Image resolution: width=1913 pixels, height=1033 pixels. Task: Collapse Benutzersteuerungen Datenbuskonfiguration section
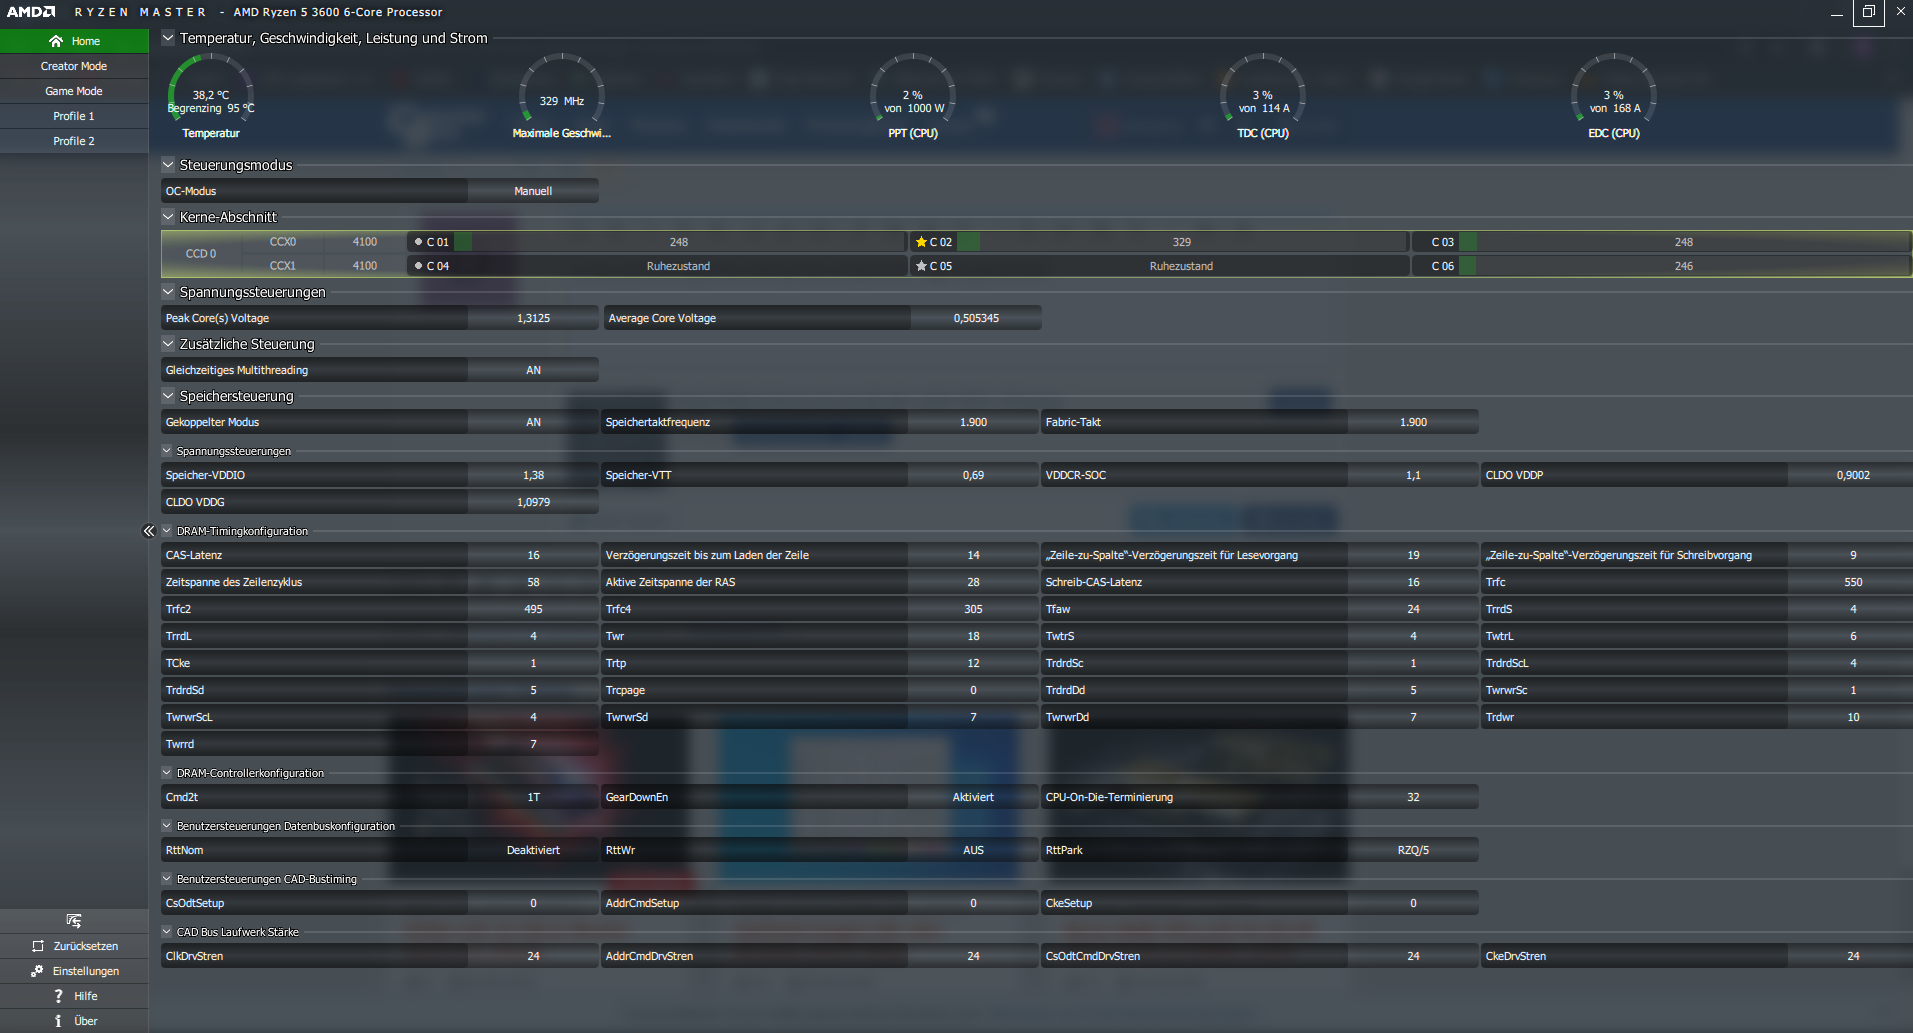167,826
